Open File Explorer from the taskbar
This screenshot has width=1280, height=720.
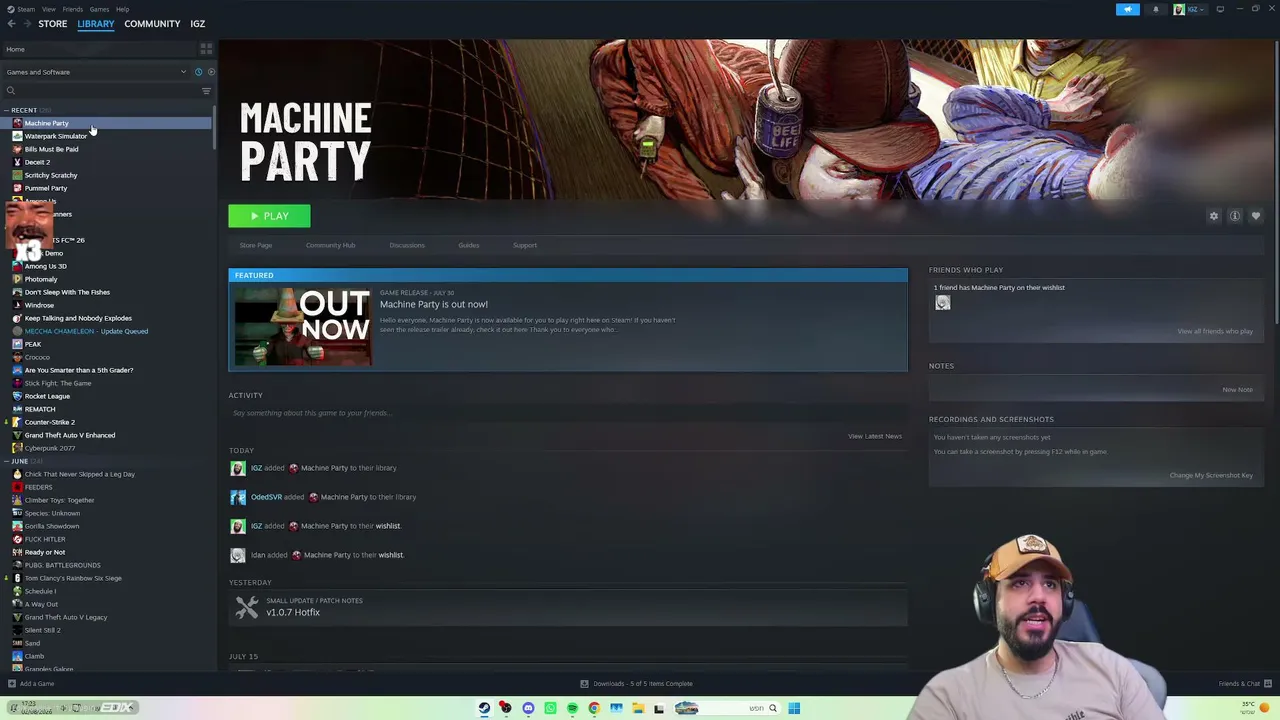click(x=638, y=708)
